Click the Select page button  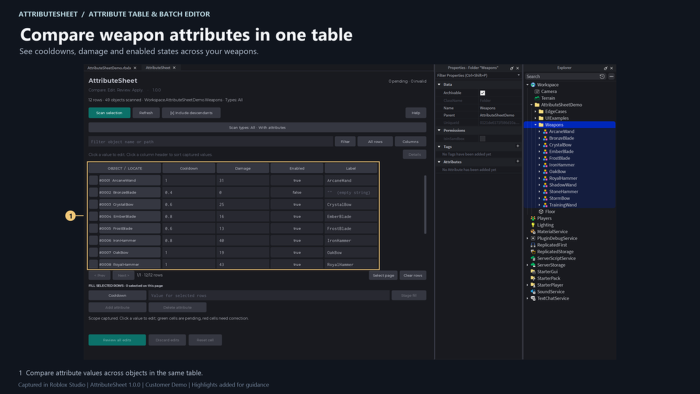(x=383, y=275)
